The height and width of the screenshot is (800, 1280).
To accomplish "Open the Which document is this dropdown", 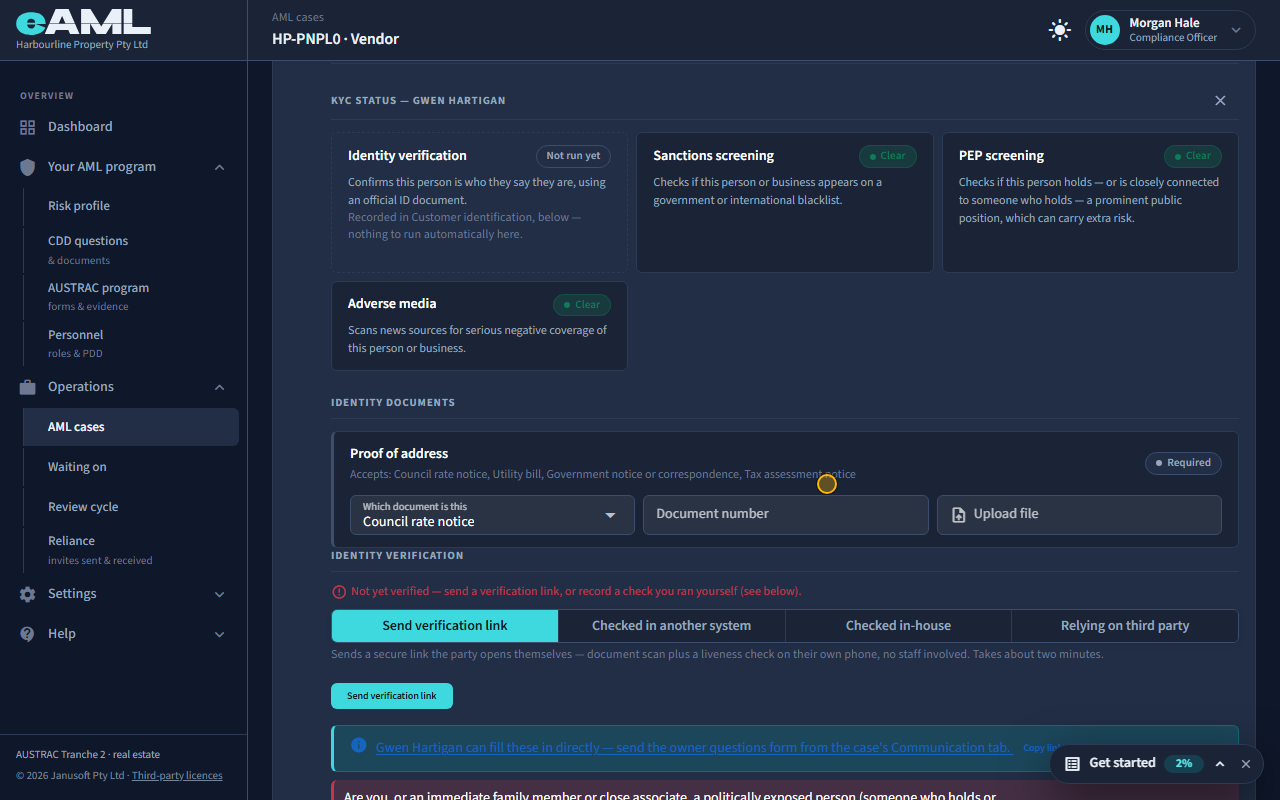I will (x=492, y=515).
